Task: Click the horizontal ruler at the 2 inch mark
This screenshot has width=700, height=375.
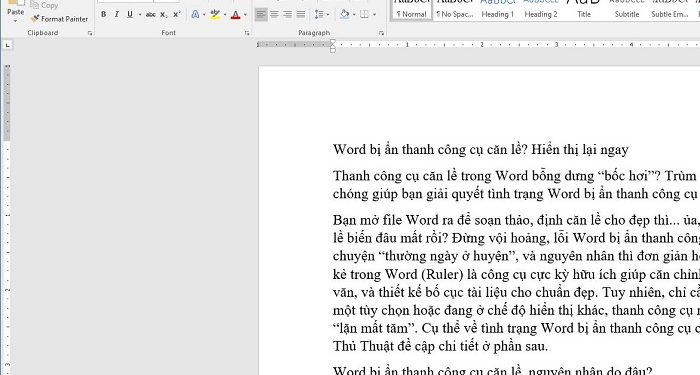Action: (x=482, y=45)
